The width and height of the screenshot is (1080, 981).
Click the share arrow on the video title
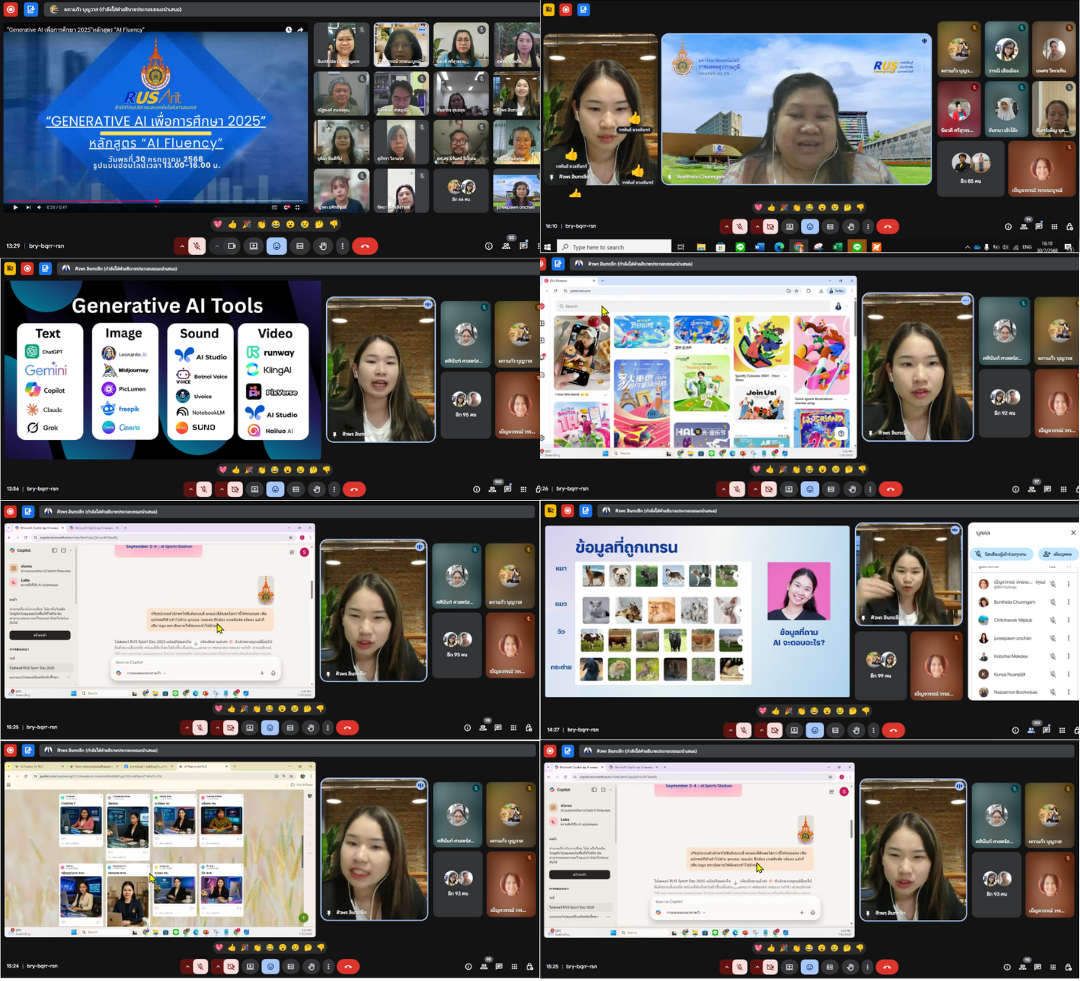pyautogui.click(x=300, y=30)
